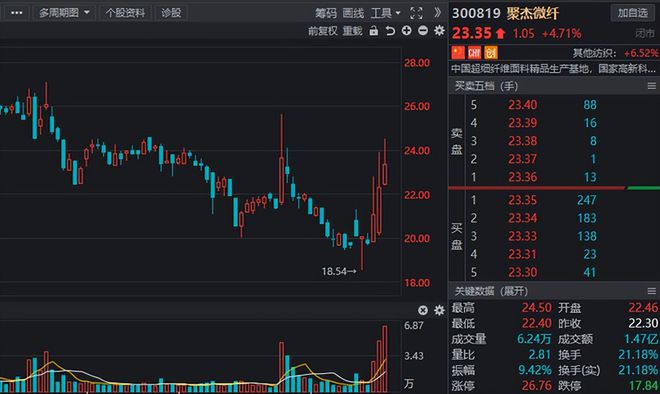The height and width of the screenshot is (394, 660).
Task: Click the 最高 value 24.50
Action: [x=536, y=308]
